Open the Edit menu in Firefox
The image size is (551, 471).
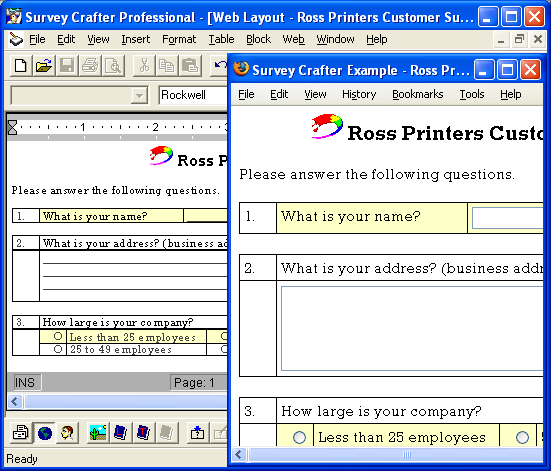click(279, 94)
